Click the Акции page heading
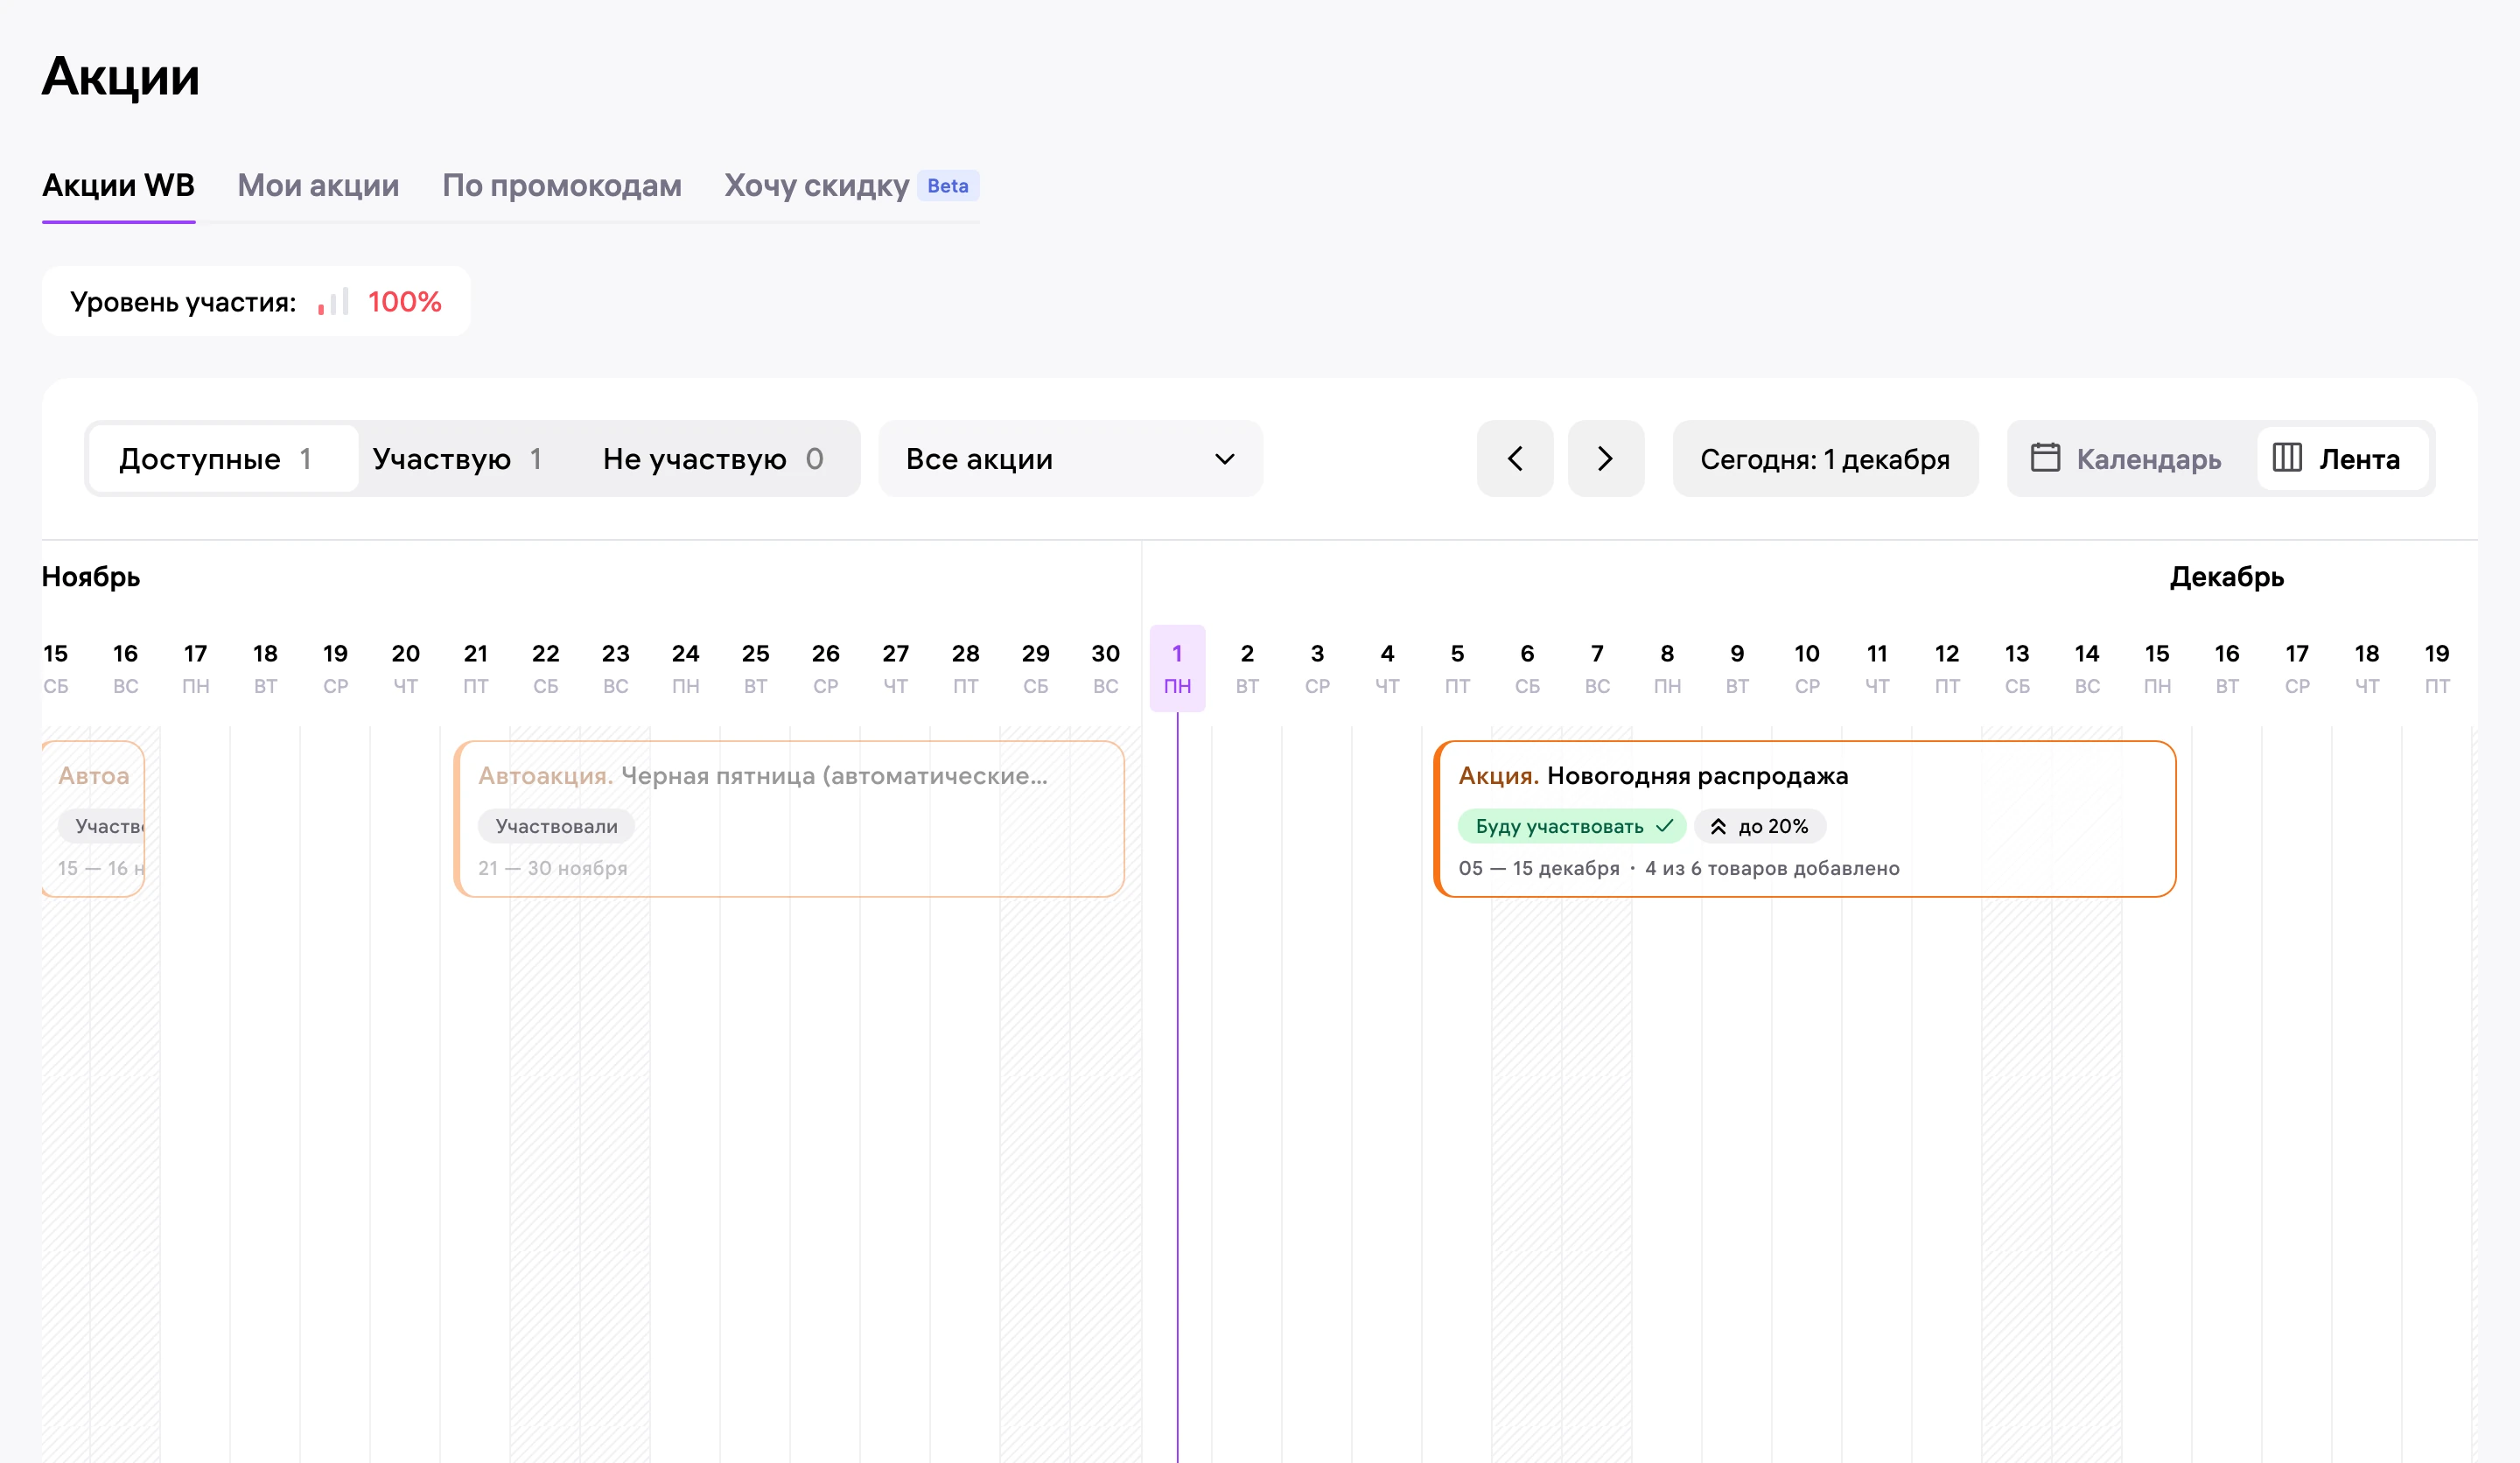Image resolution: width=2520 pixels, height=1463 pixels. tap(121, 76)
